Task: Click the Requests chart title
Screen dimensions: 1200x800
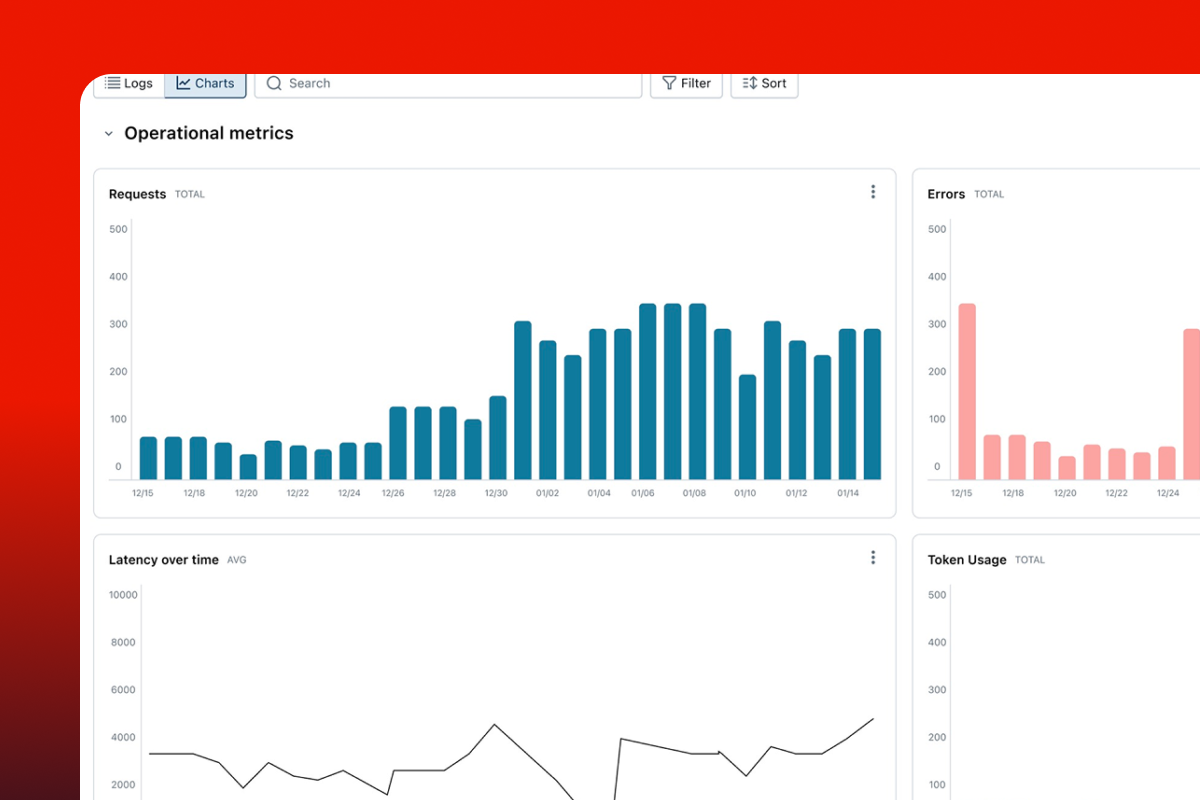Action: (137, 194)
